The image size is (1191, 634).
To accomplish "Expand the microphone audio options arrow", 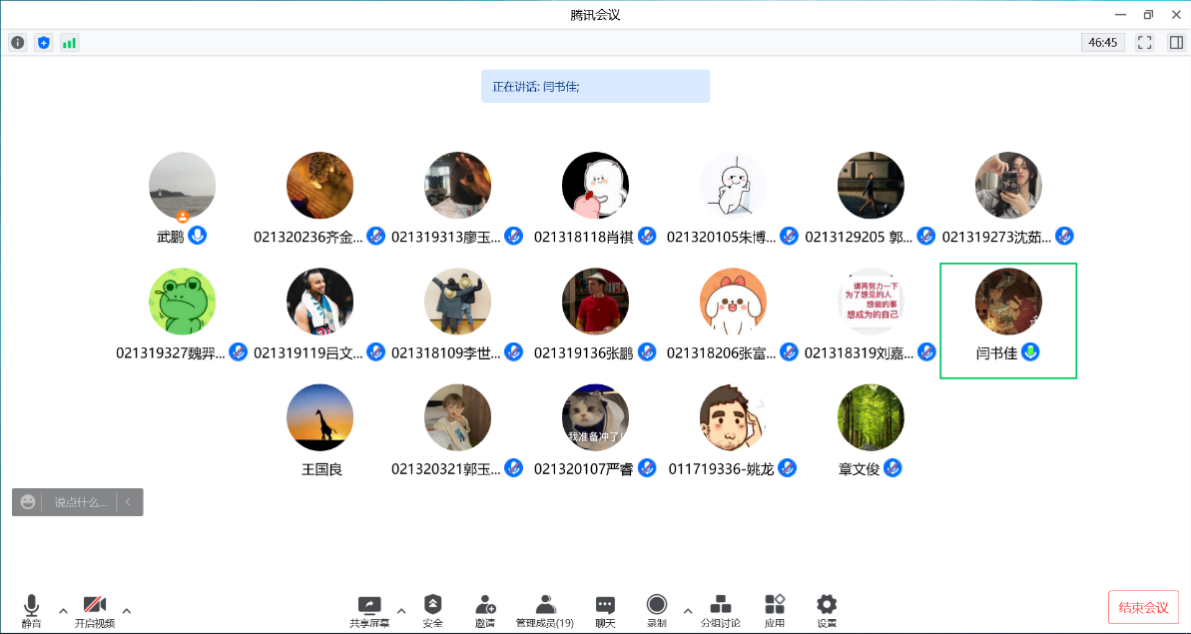I will [x=63, y=611].
